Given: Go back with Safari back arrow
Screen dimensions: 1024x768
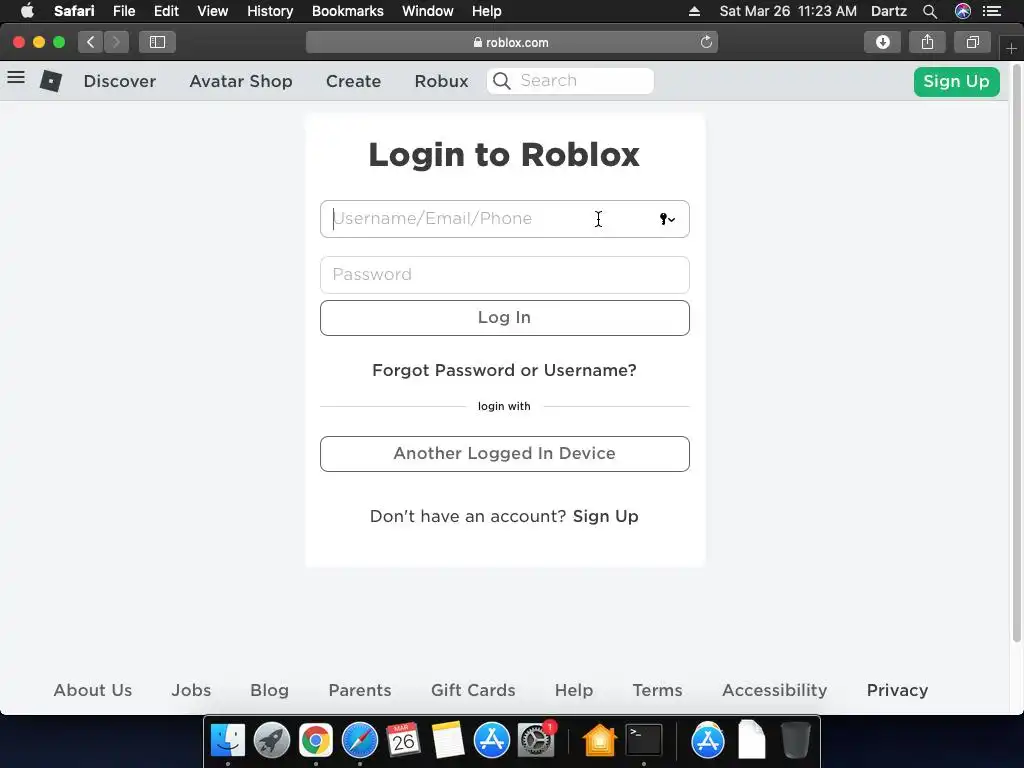Looking at the screenshot, I should pyautogui.click(x=90, y=42).
